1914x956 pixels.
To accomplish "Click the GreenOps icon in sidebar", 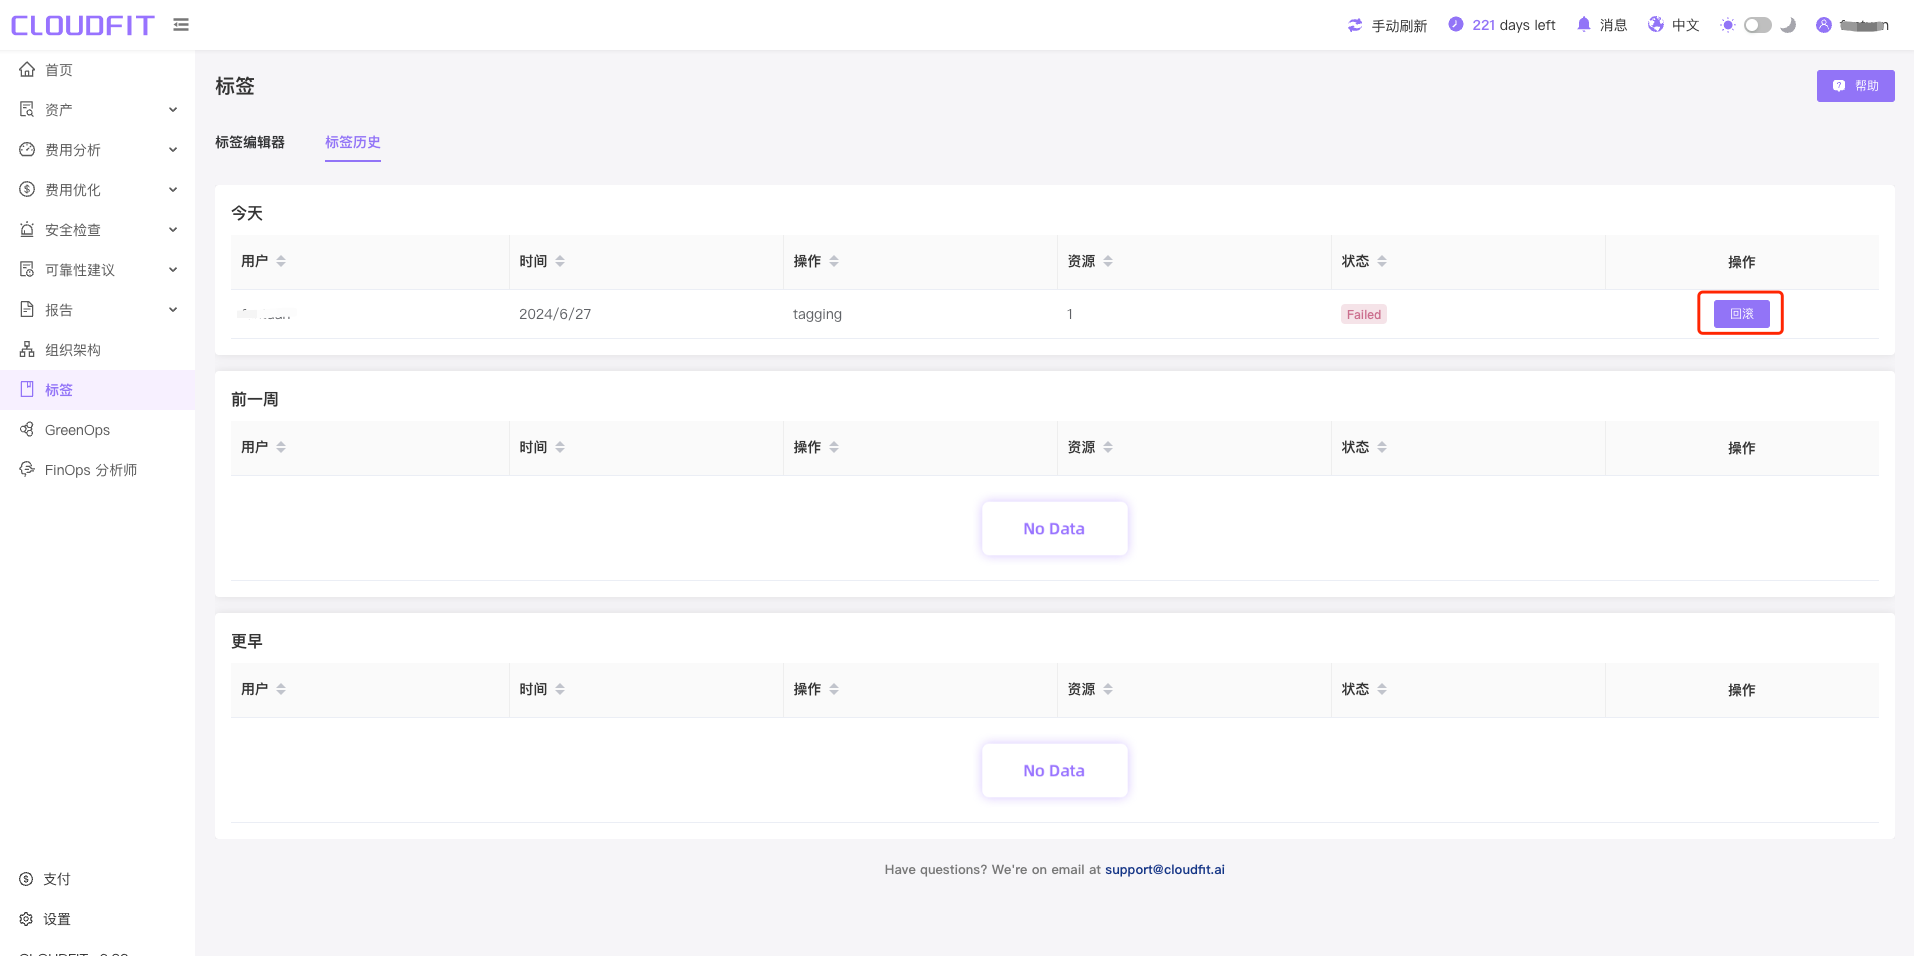I will coord(27,429).
